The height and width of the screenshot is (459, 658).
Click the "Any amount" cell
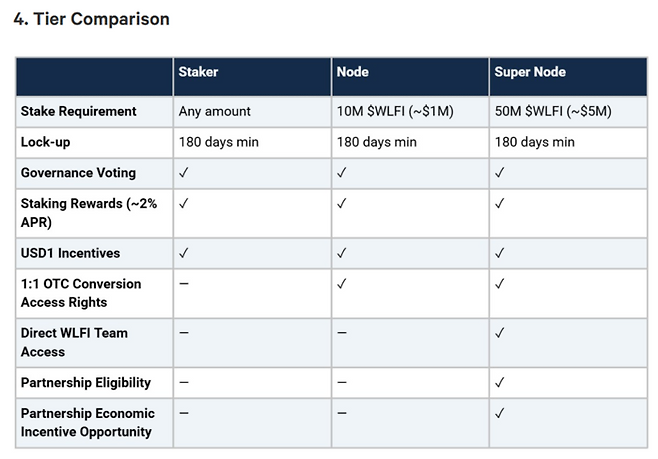[x=215, y=111]
